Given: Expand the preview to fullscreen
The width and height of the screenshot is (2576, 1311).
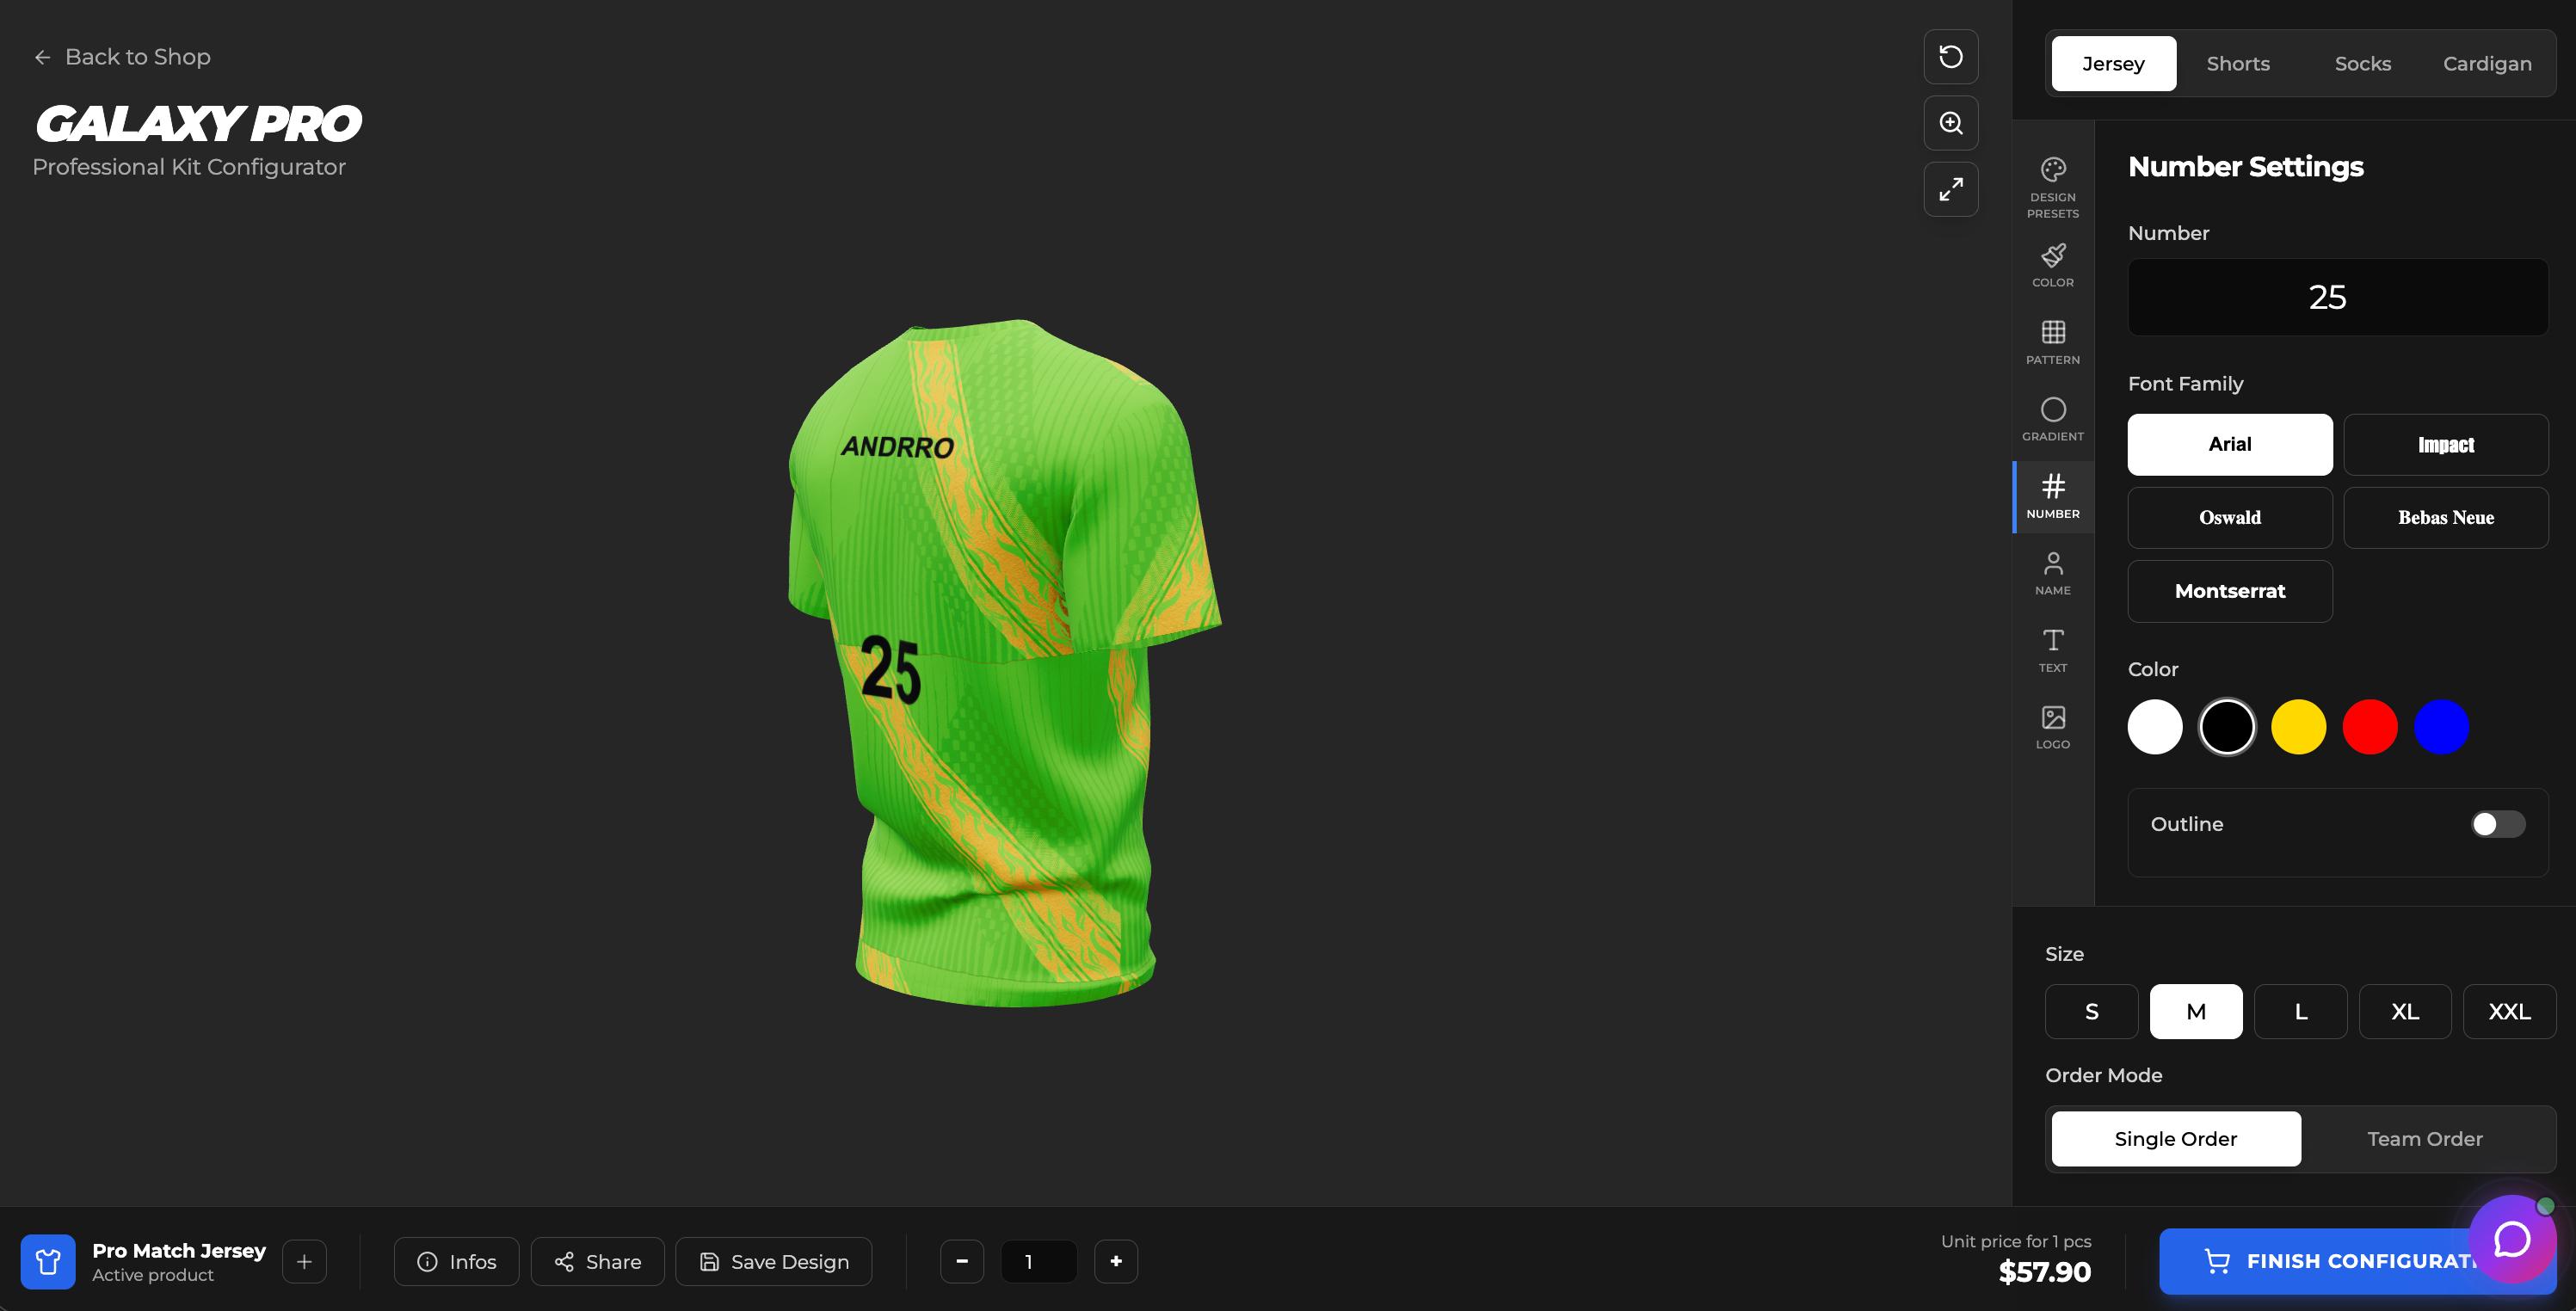Looking at the screenshot, I should (1950, 188).
